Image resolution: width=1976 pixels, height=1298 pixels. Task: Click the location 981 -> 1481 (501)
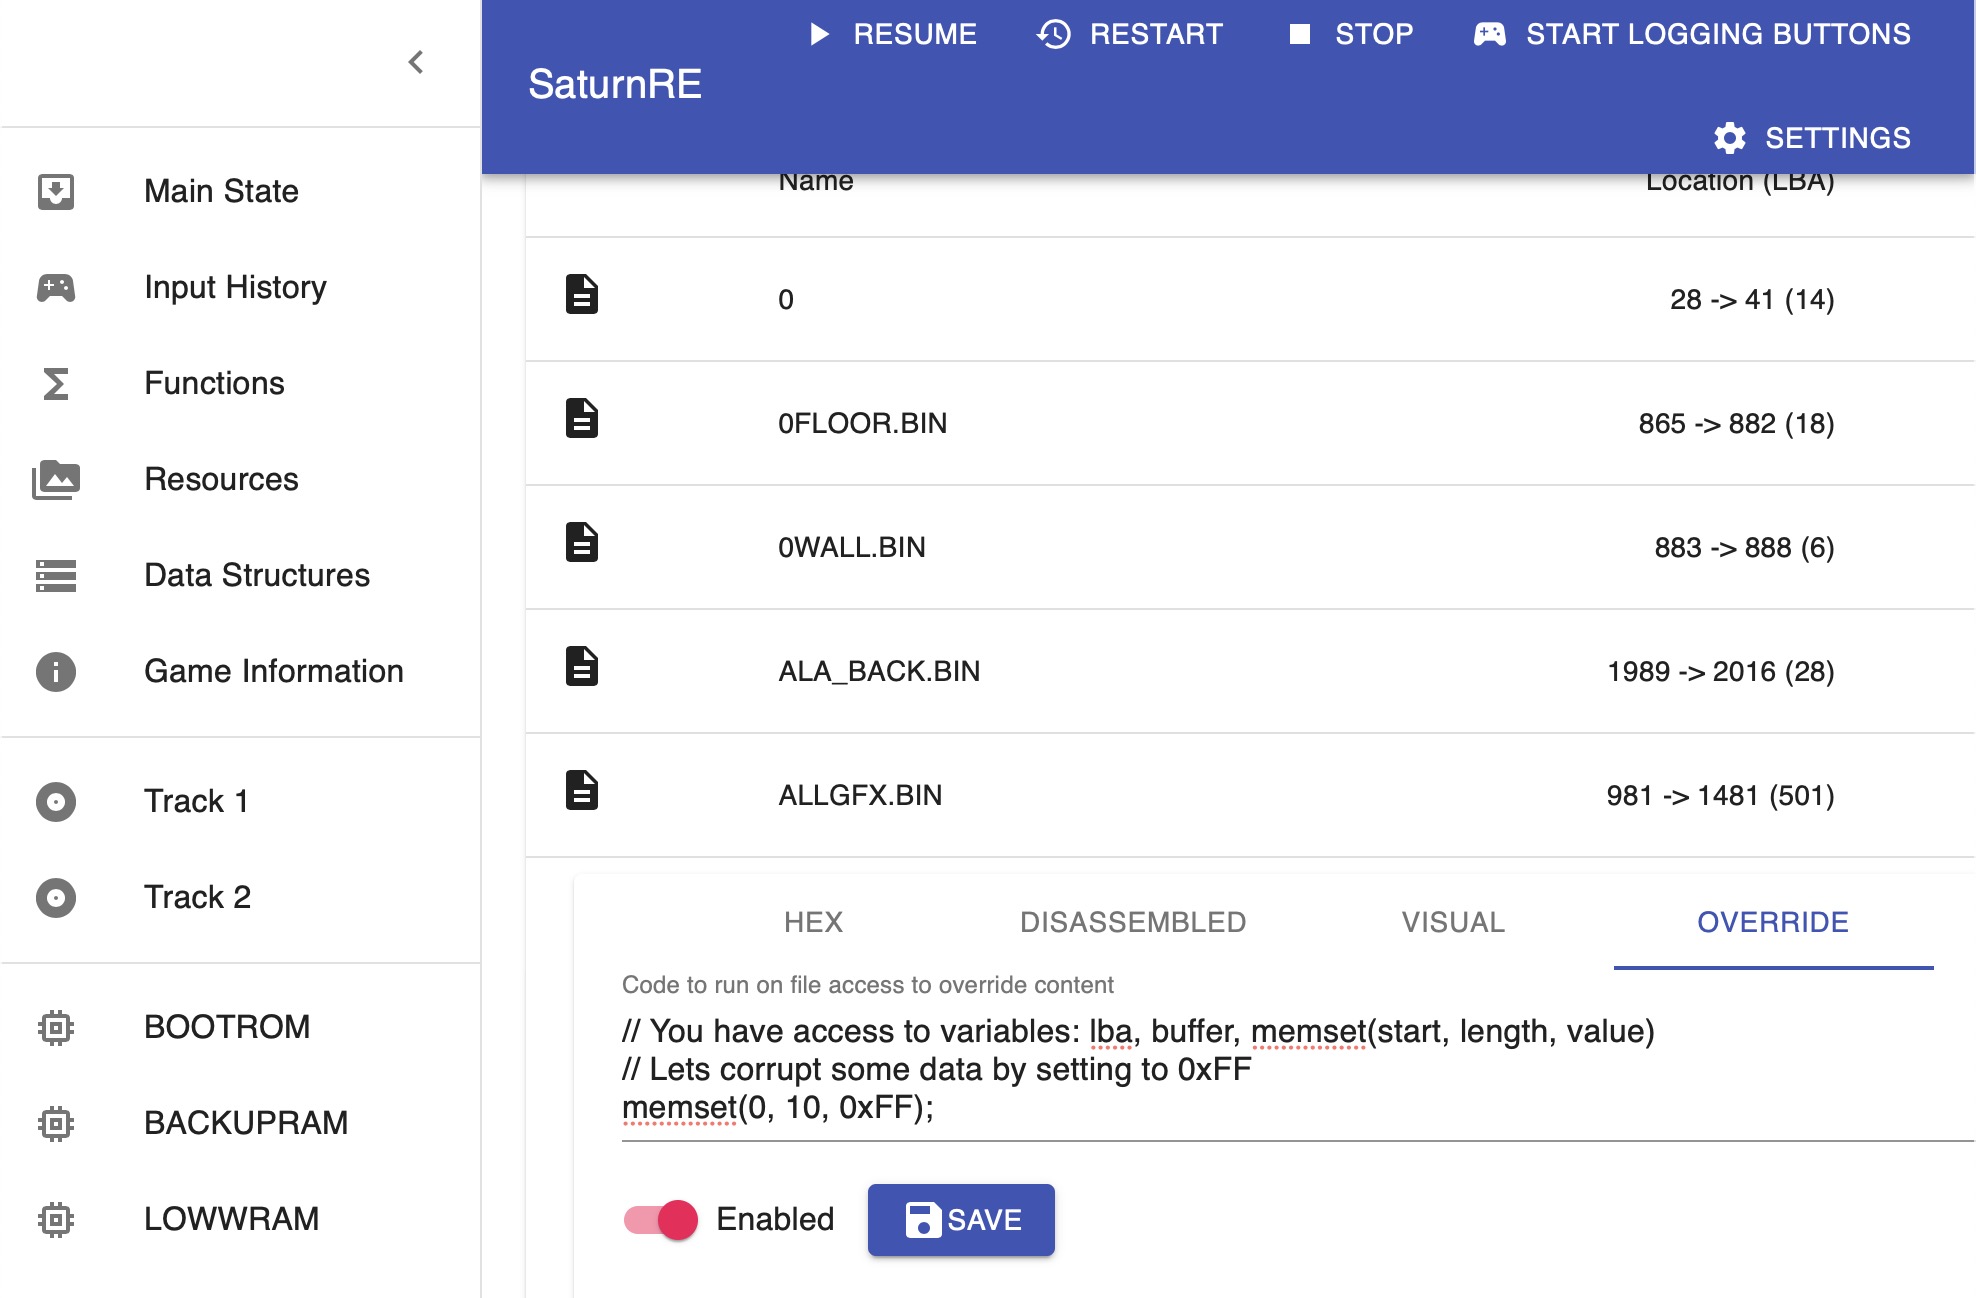1720,795
